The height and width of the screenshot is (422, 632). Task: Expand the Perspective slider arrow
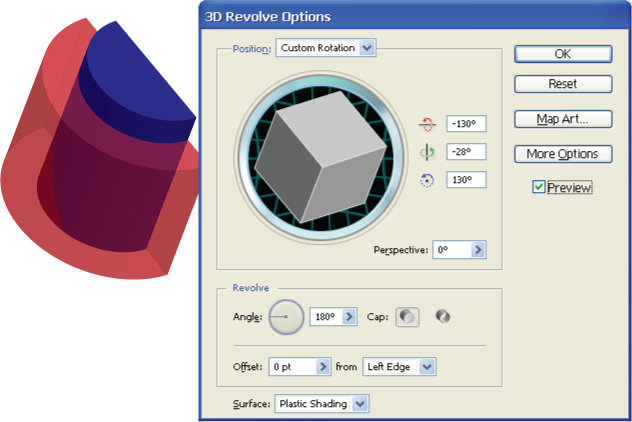click(x=478, y=250)
